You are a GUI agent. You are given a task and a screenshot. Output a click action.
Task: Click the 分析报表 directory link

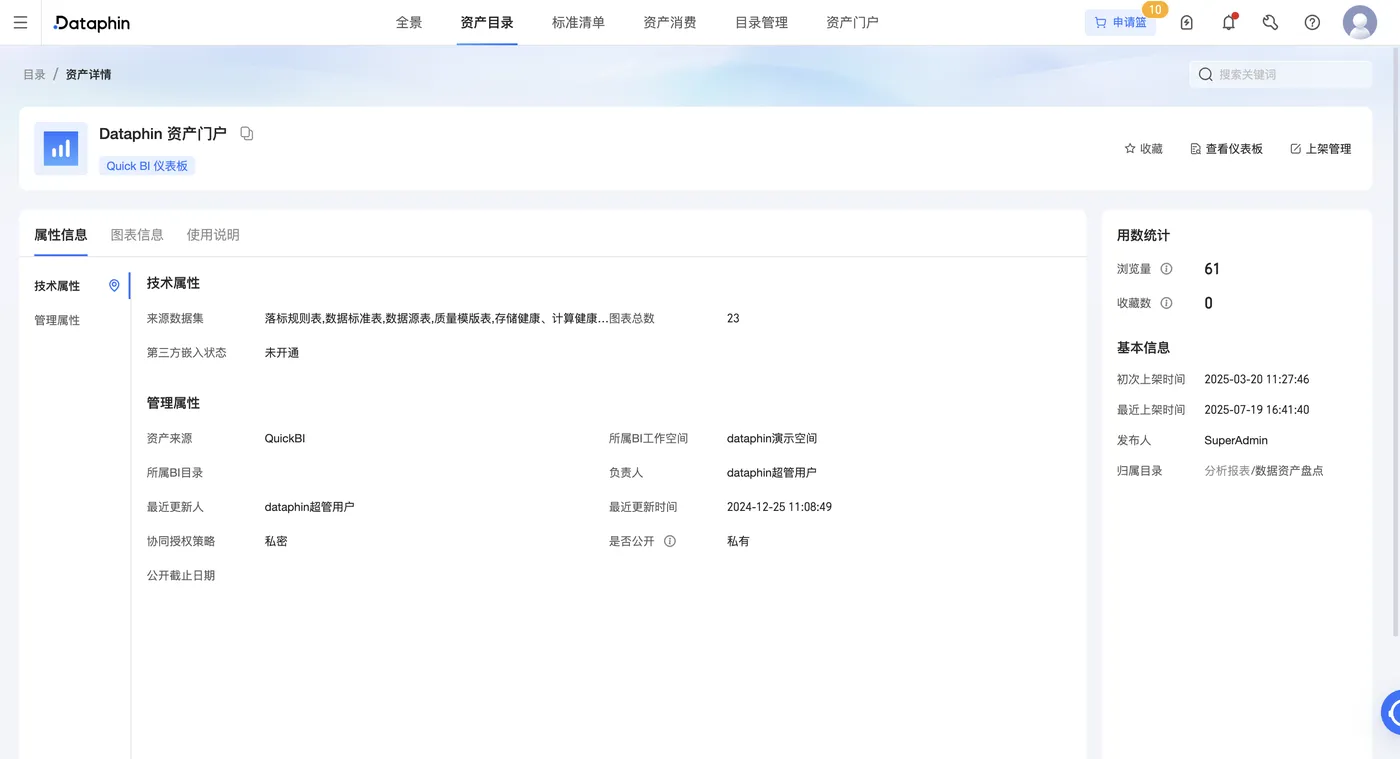coord(1227,470)
